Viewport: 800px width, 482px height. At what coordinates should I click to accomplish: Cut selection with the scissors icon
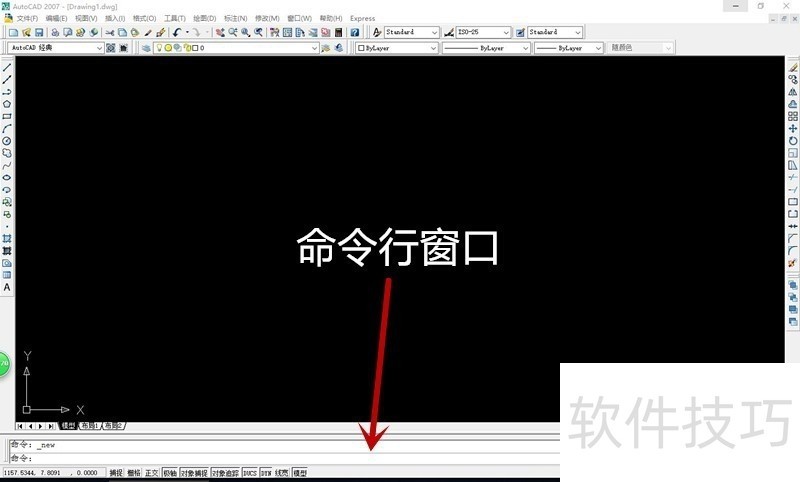click(x=110, y=32)
